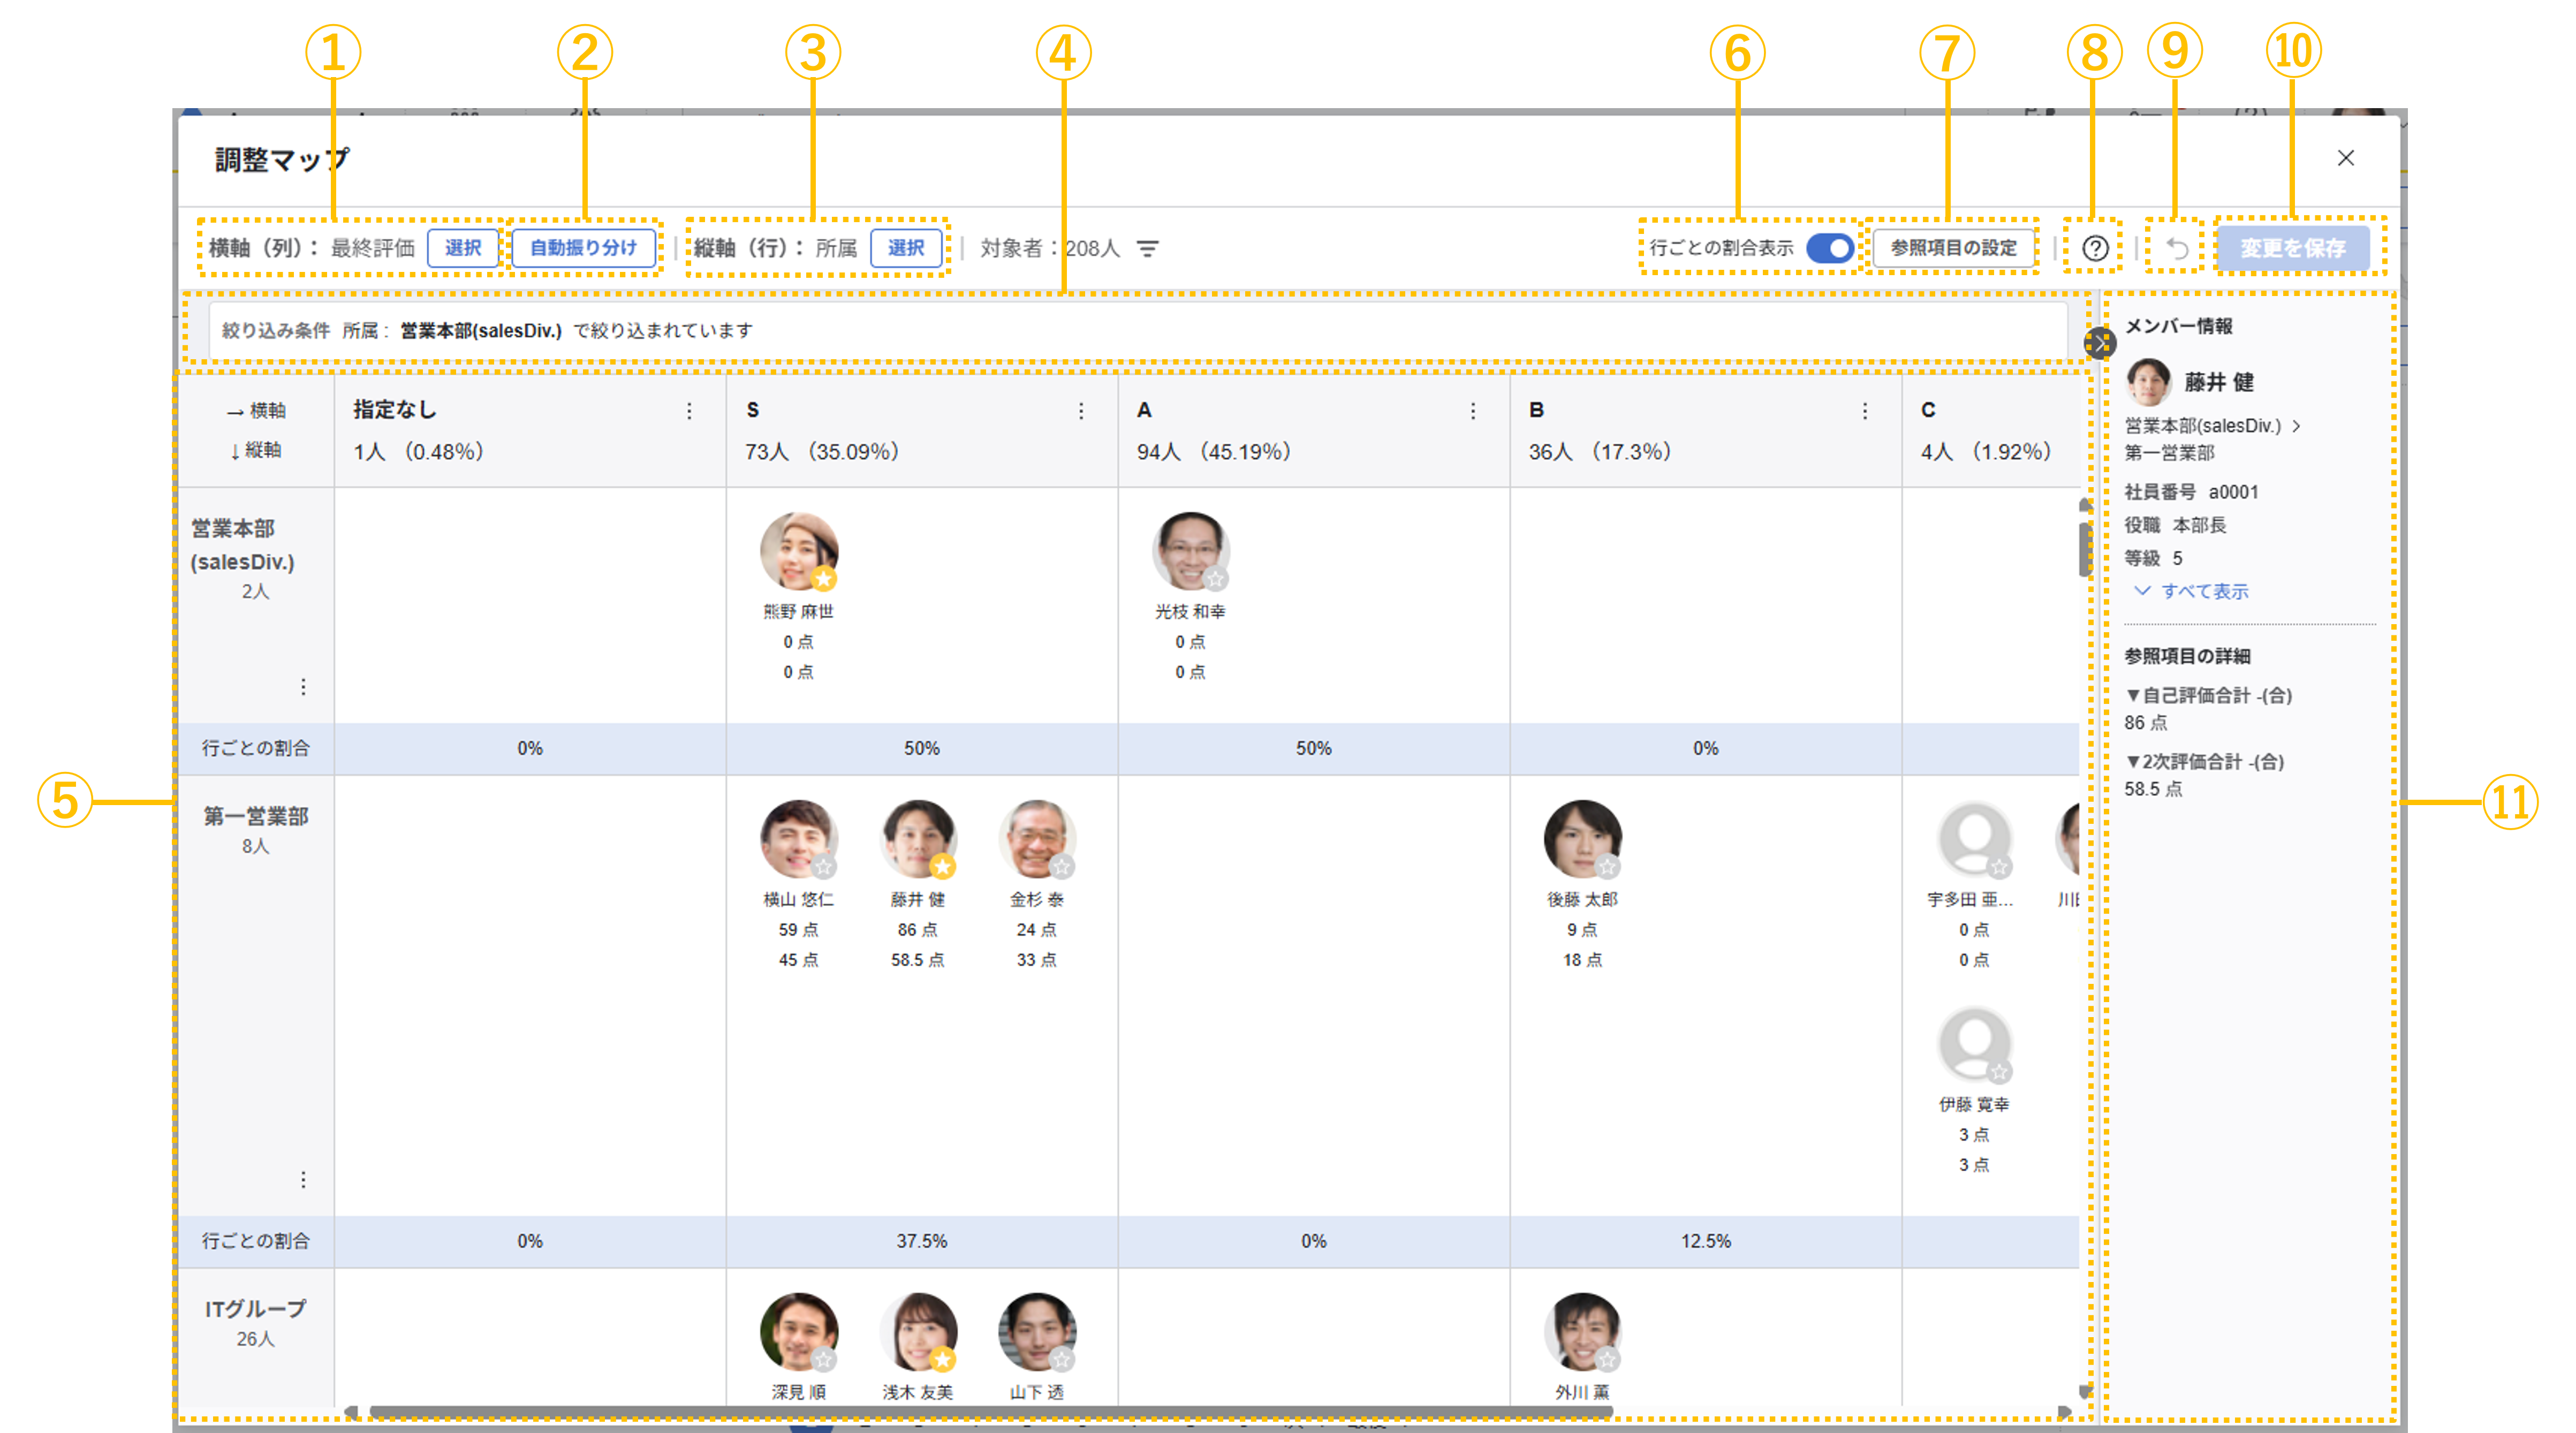Open the S column three-dot menu
This screenshot has width=2576, height=1433.
[x=1081, y=411]
